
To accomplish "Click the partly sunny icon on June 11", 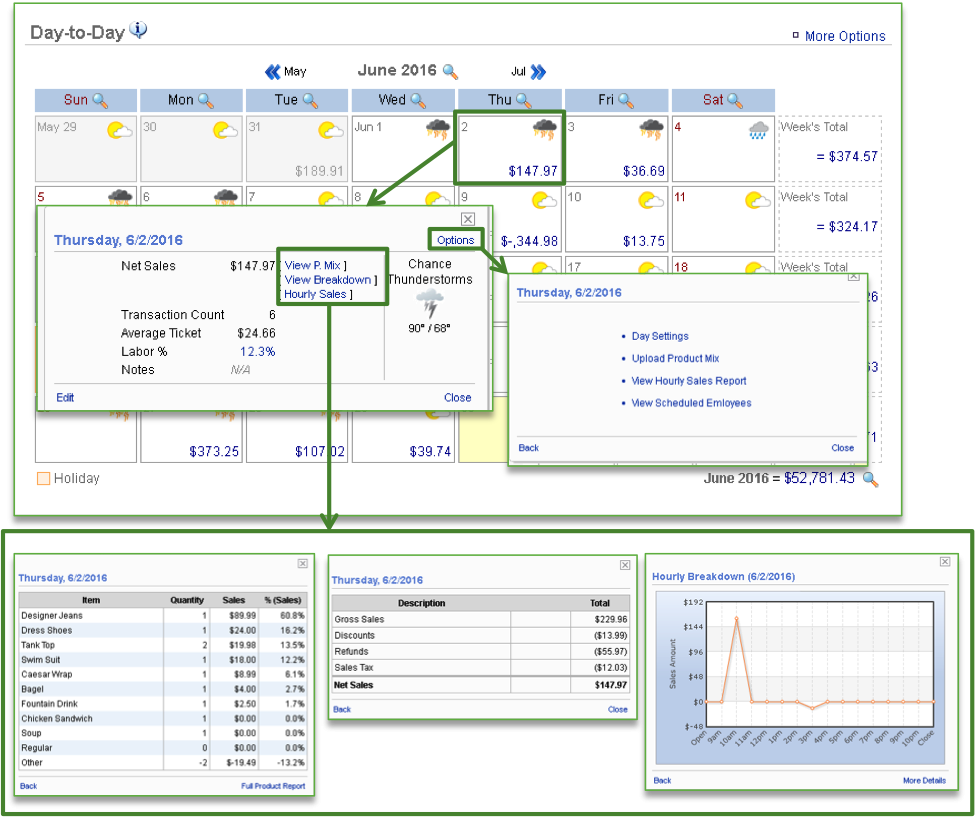I will tap(757, 200).
